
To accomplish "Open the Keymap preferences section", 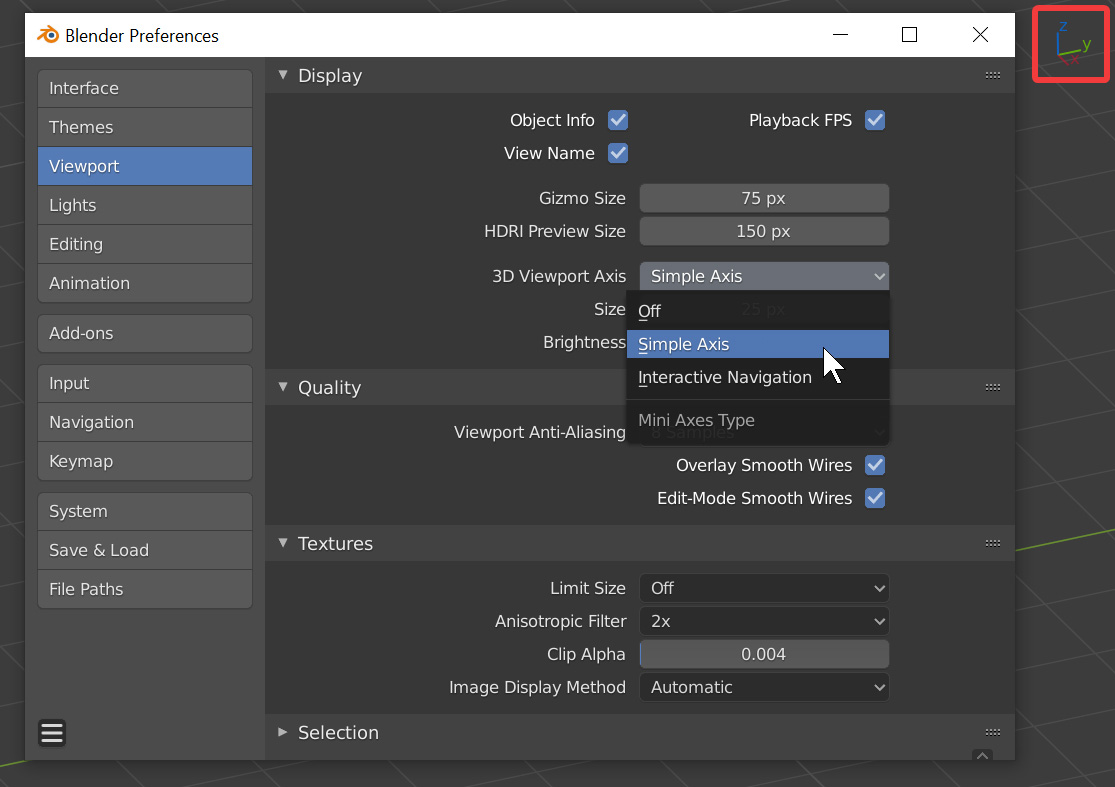I will pyautogui.click(x=144, y=461).
